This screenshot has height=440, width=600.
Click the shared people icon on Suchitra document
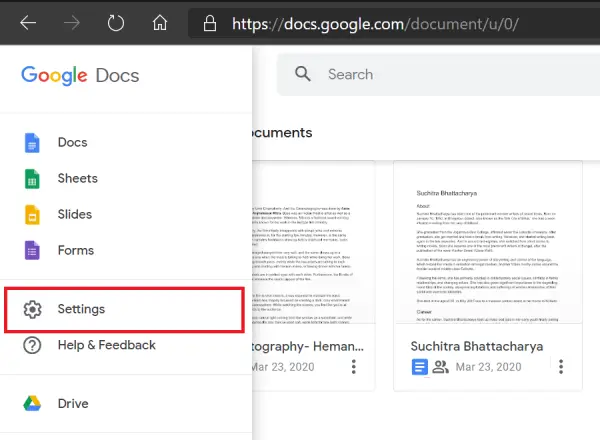point(440,367)
